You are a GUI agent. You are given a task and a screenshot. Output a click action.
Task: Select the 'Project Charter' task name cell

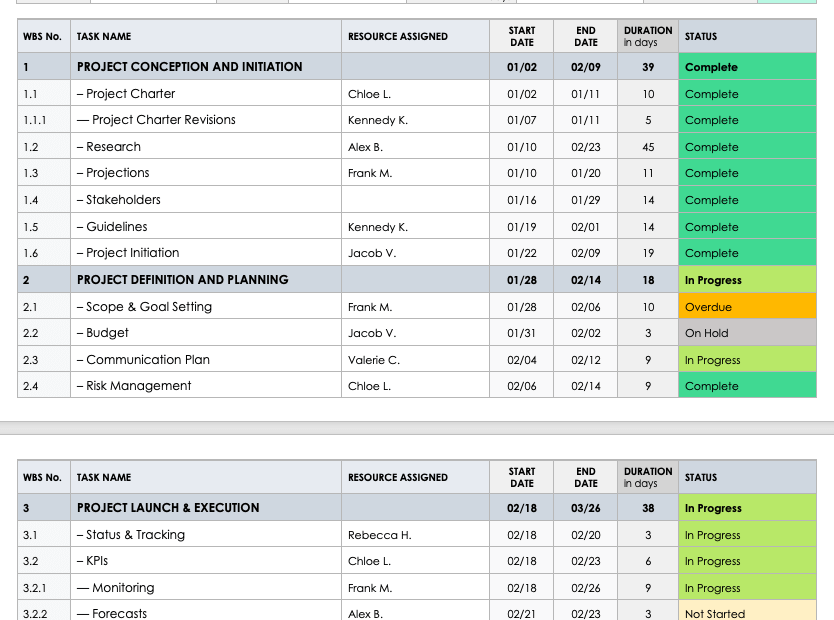coord(206,94)
